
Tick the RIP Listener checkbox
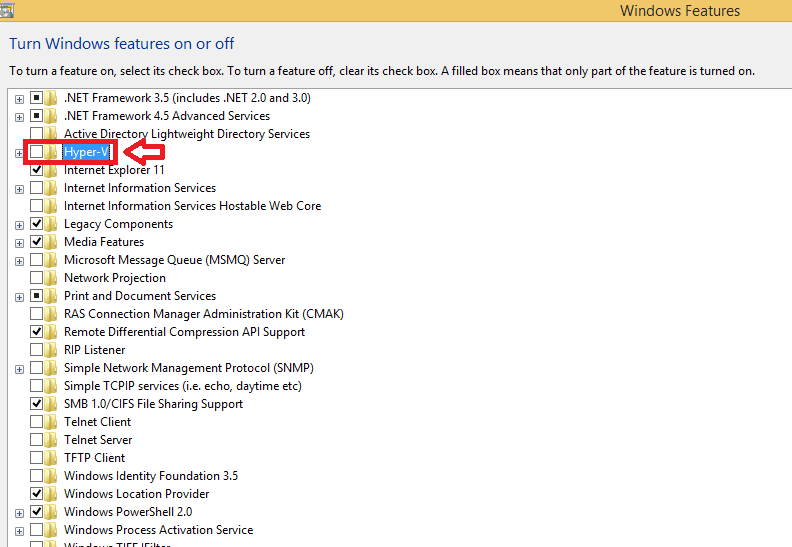36,349
